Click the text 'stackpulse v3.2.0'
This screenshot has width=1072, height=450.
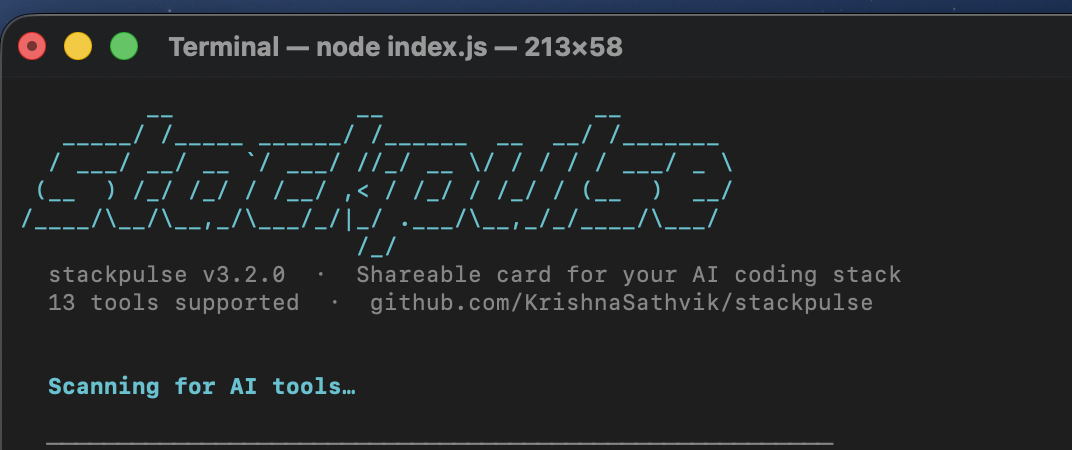pyautogui.click(x=167, y=275)
